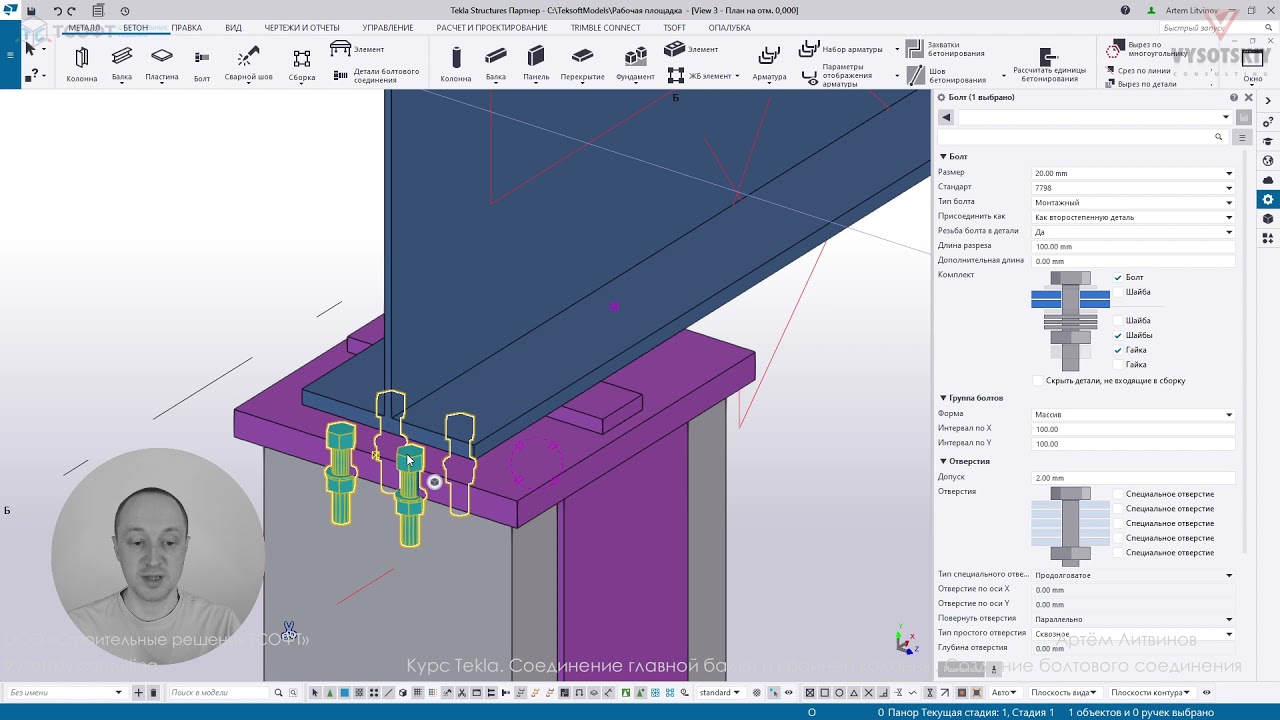Choose the Фундамент tool
Image resolution: width=1280 pixels, height=720 pixels.
point(636,63)
